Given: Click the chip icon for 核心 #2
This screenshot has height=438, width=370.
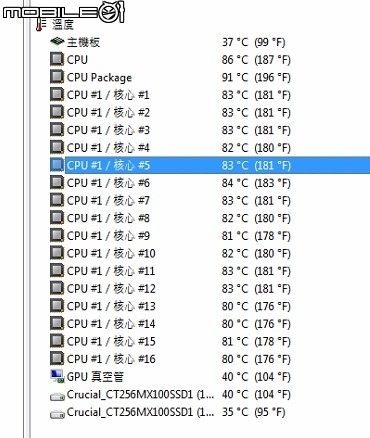Looking at the screenshot, I should (x=57, y=112).
